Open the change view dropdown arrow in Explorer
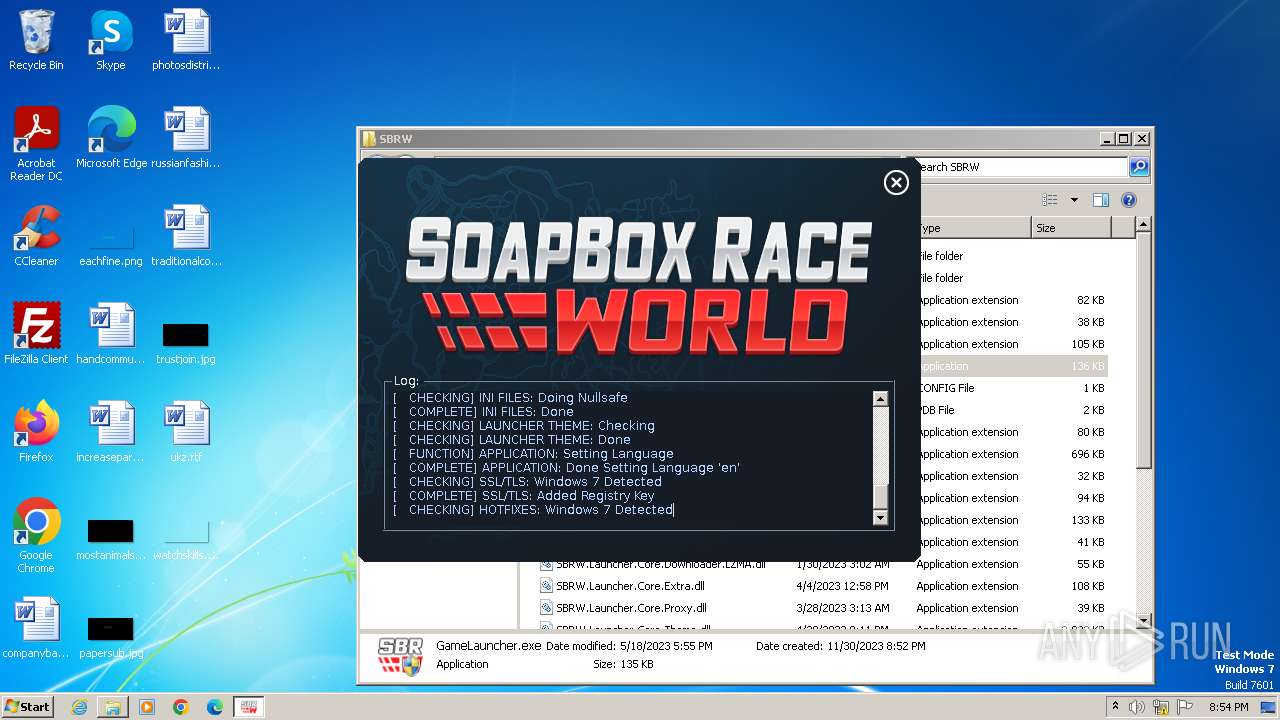1280x720 pixels. tap(1074, 200)
